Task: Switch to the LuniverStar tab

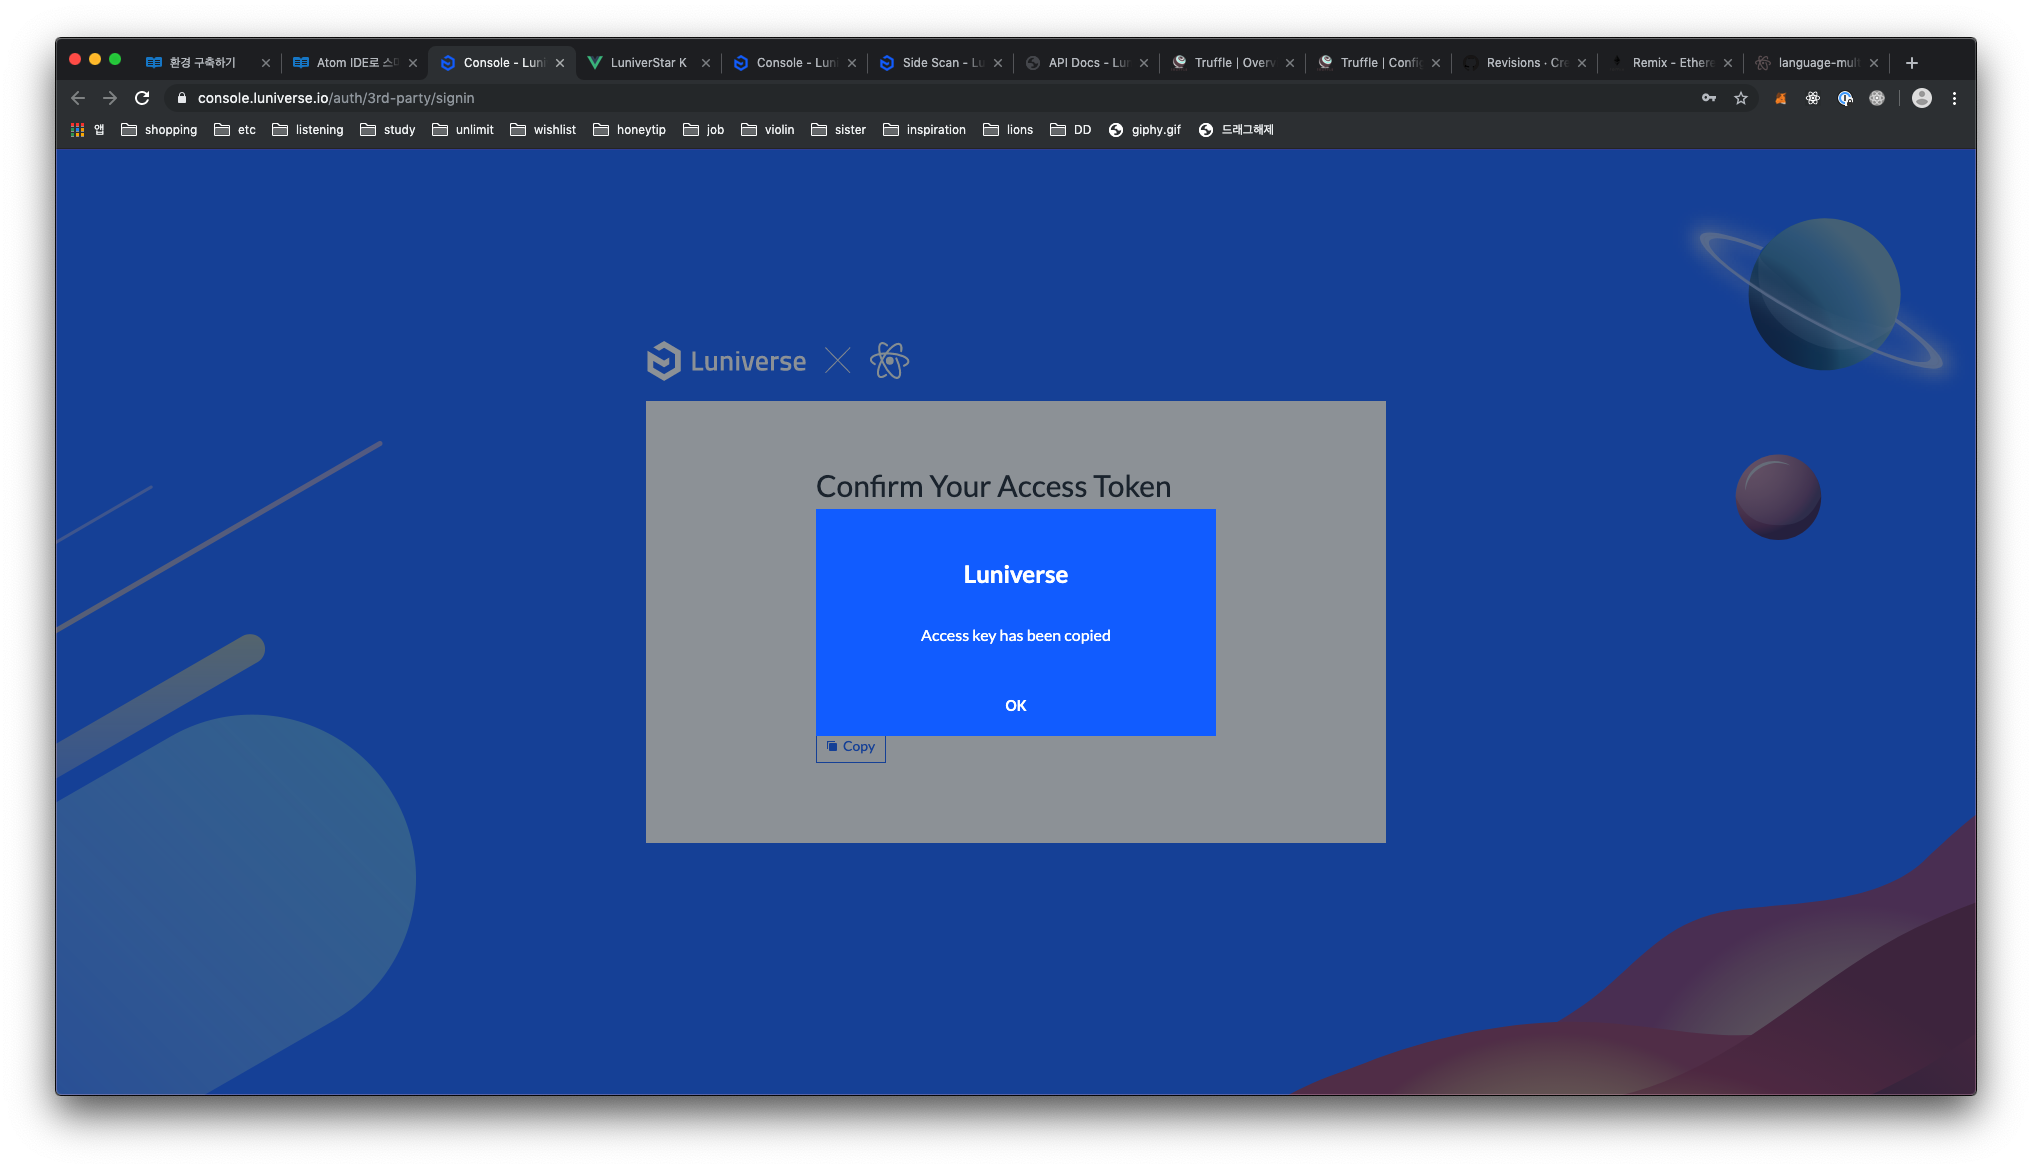Action: pyautogui.click(x=648, y=63)
